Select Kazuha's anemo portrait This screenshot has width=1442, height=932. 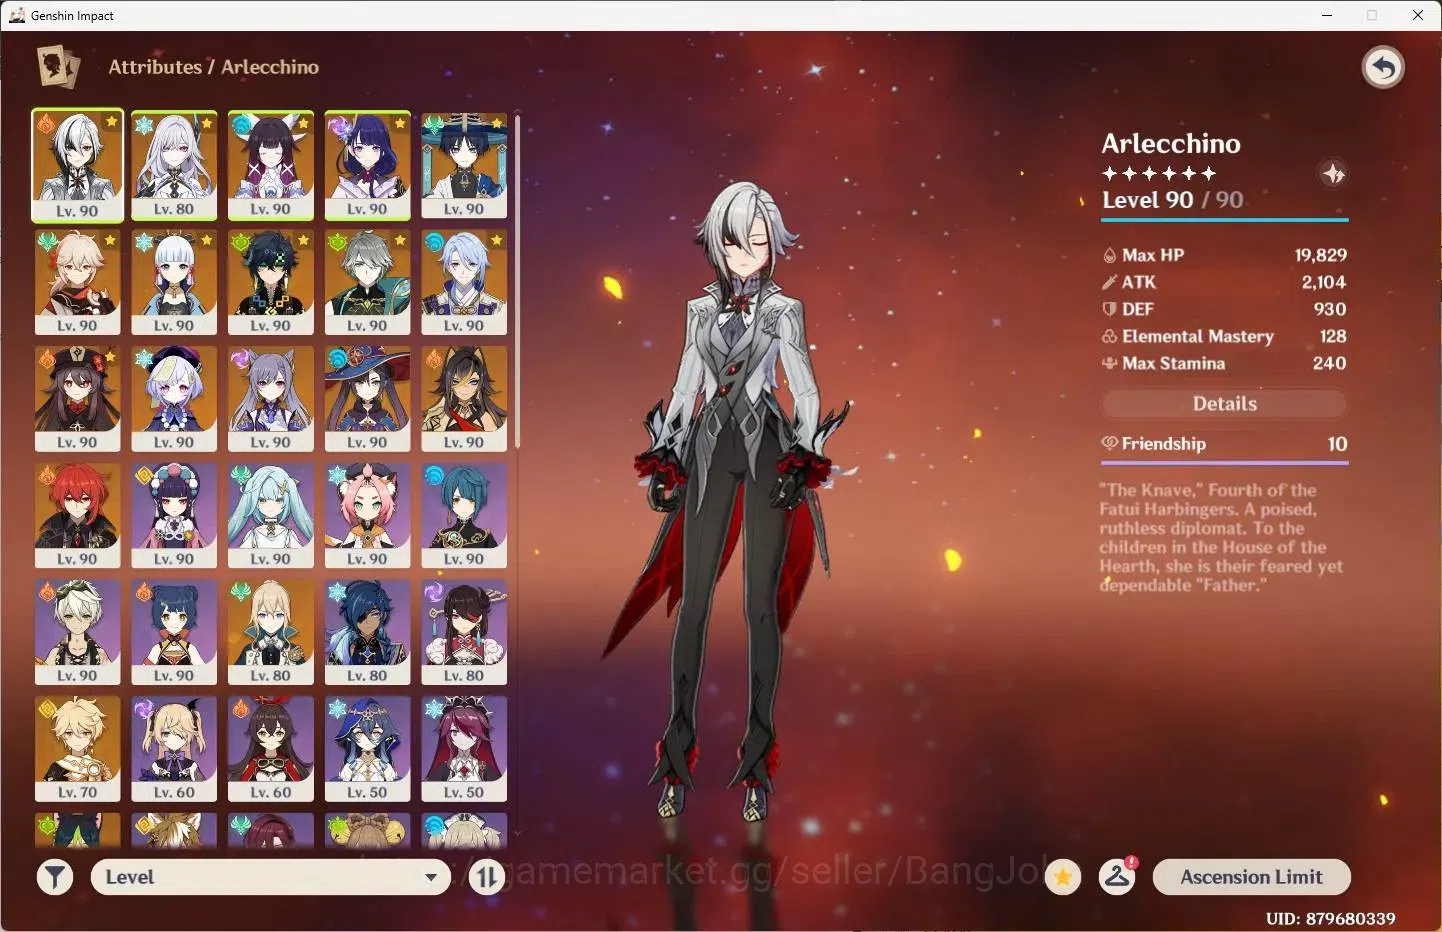pyautogui.click(x=77, y=282)
